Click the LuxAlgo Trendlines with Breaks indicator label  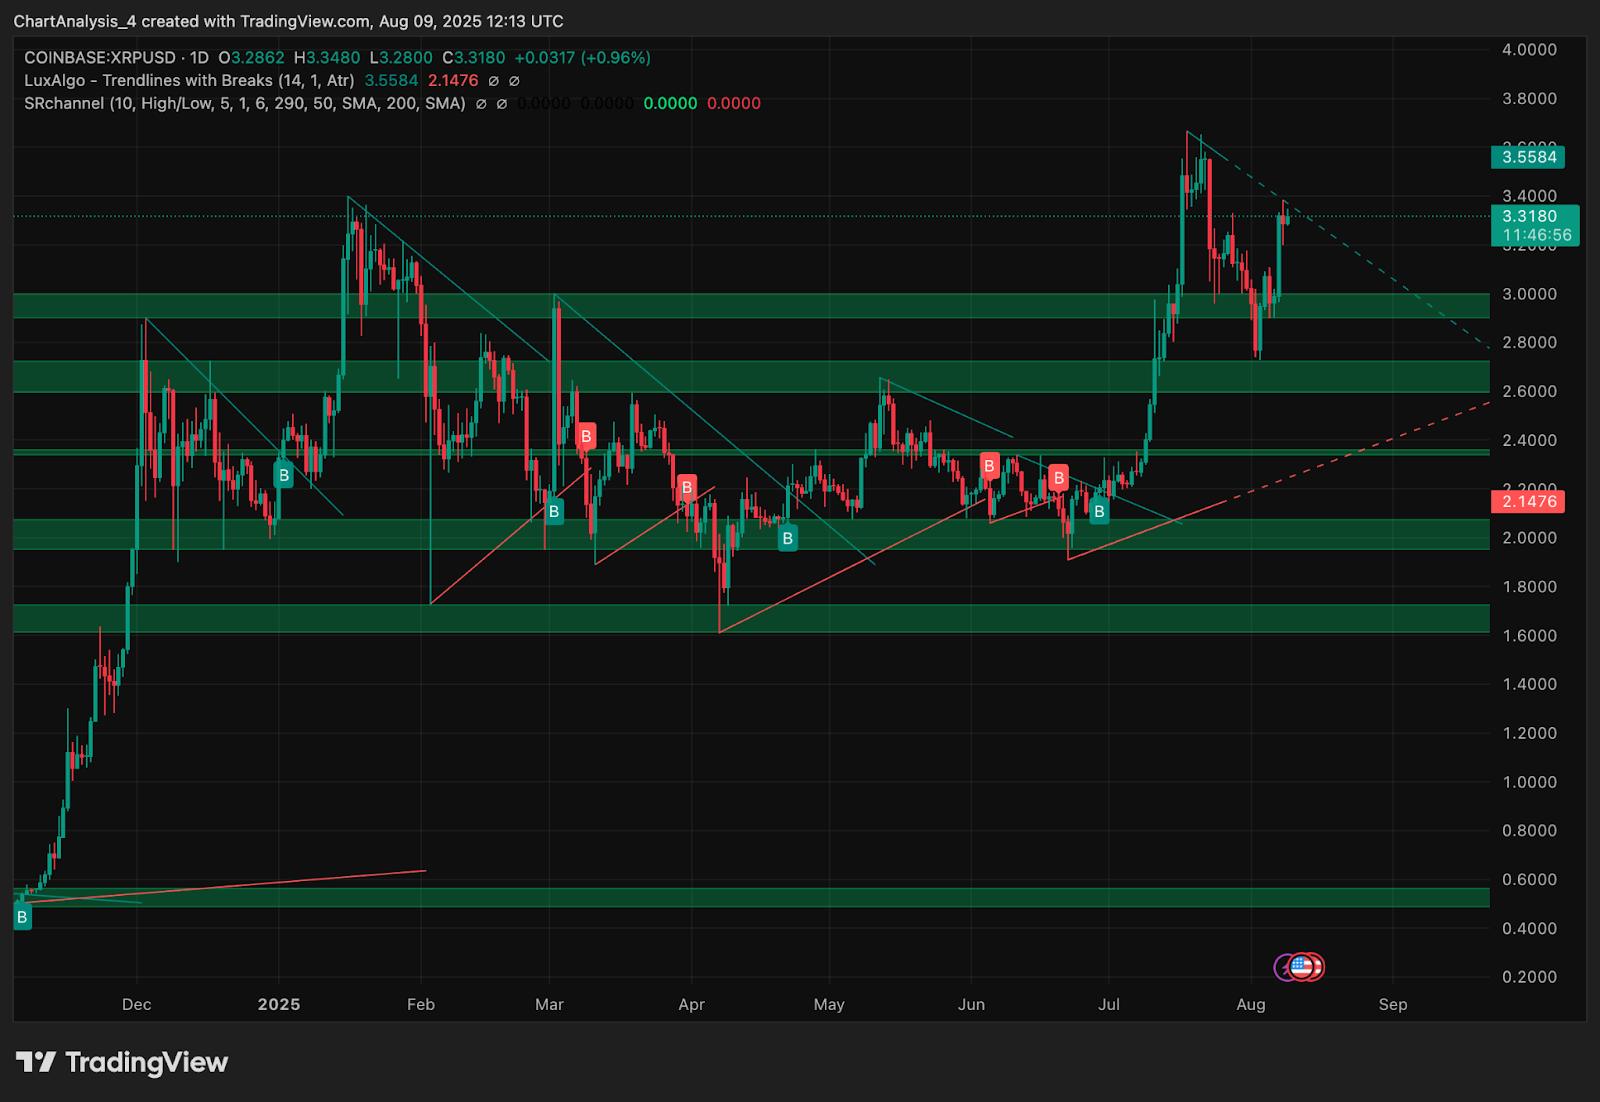tap(189, 80)
